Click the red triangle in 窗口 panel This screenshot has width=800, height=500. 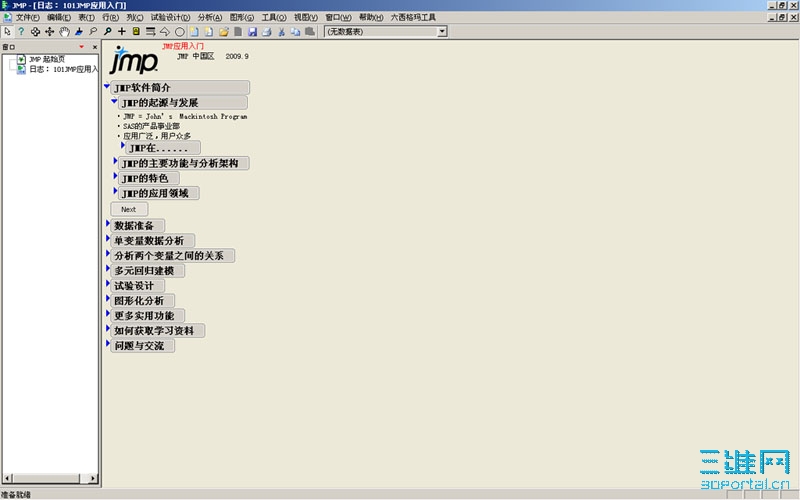82,47
